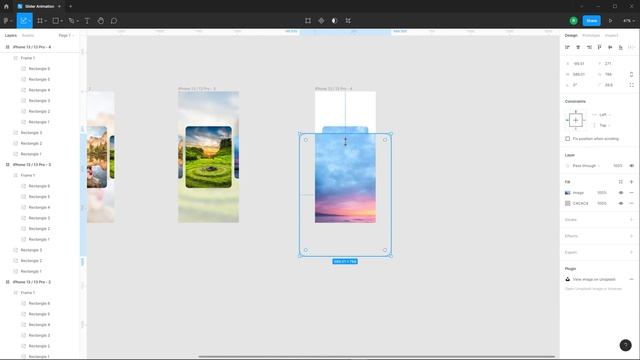Click the green user avatar
Image resolution: width=640 pixels, height=360 pixels.
click(x=573, y=20)
